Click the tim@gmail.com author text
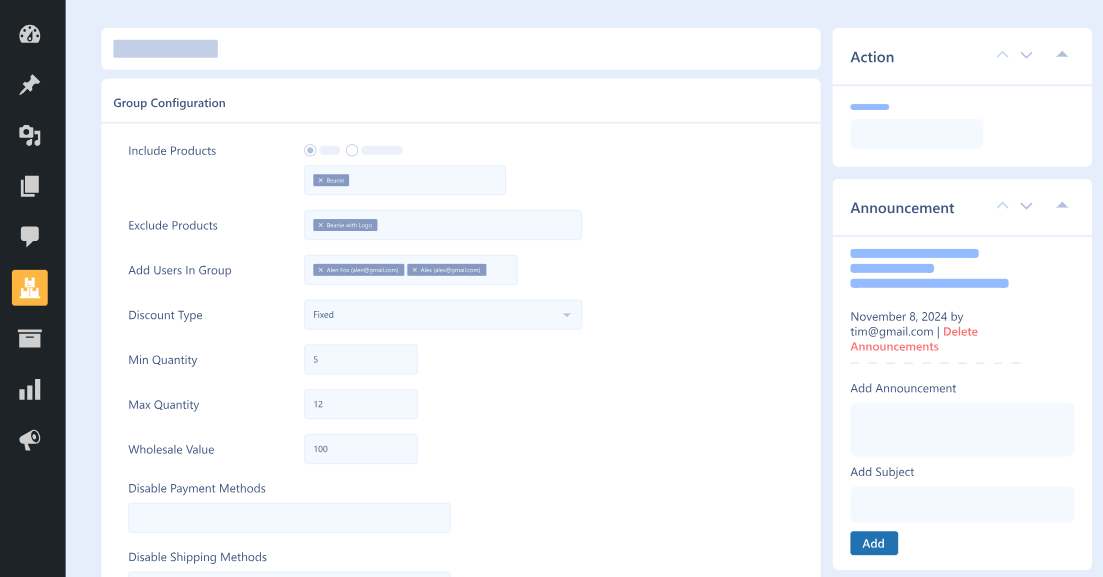 (x=892, y=331)
